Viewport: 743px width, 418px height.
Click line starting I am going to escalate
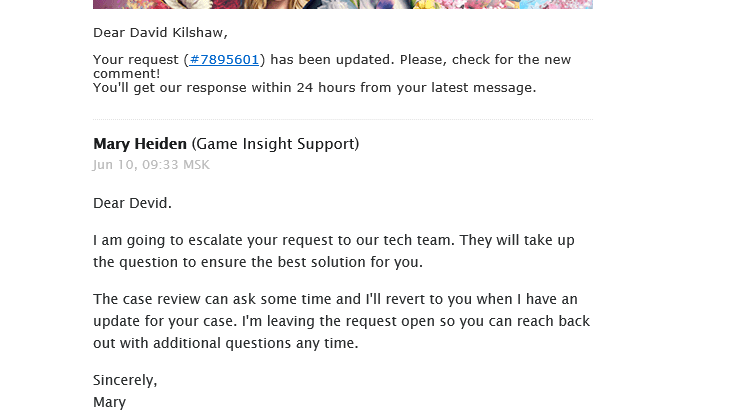pyautogui.click(x=334, y=240)
